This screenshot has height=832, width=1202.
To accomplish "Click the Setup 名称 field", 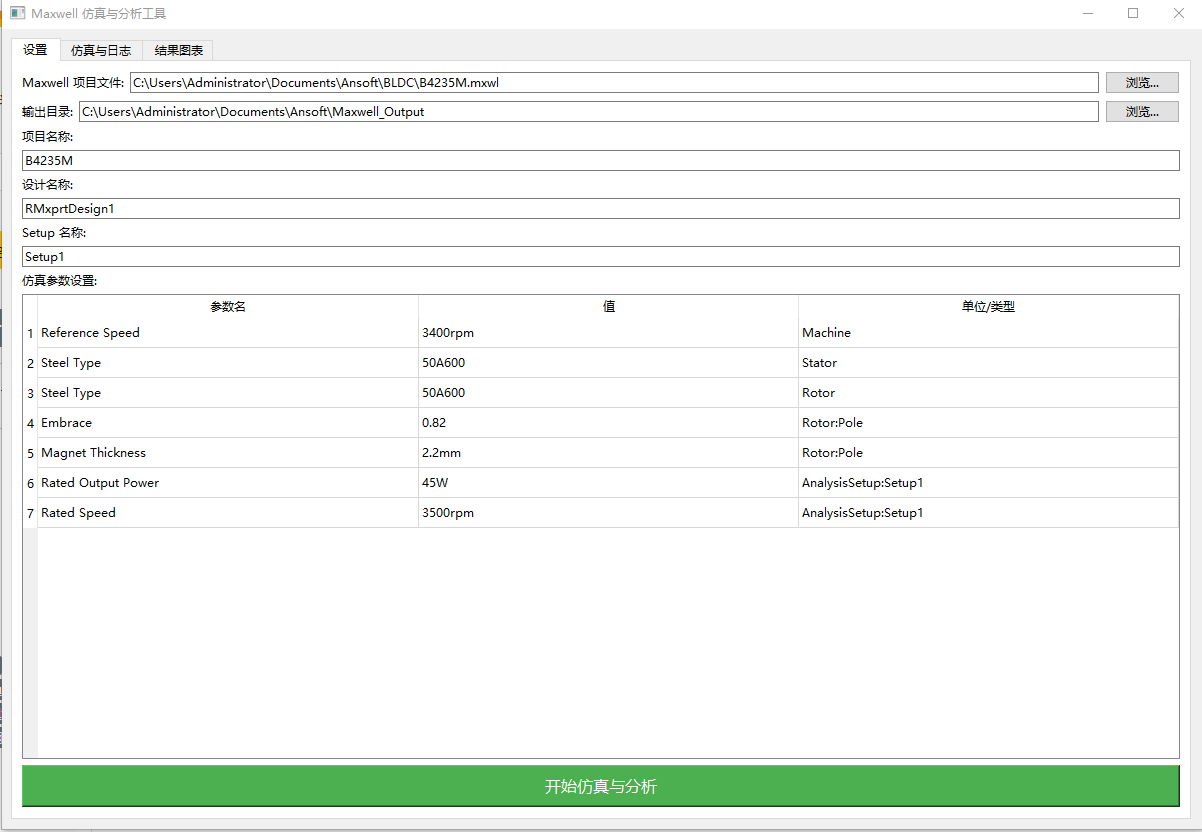I will tap(600, 257).
